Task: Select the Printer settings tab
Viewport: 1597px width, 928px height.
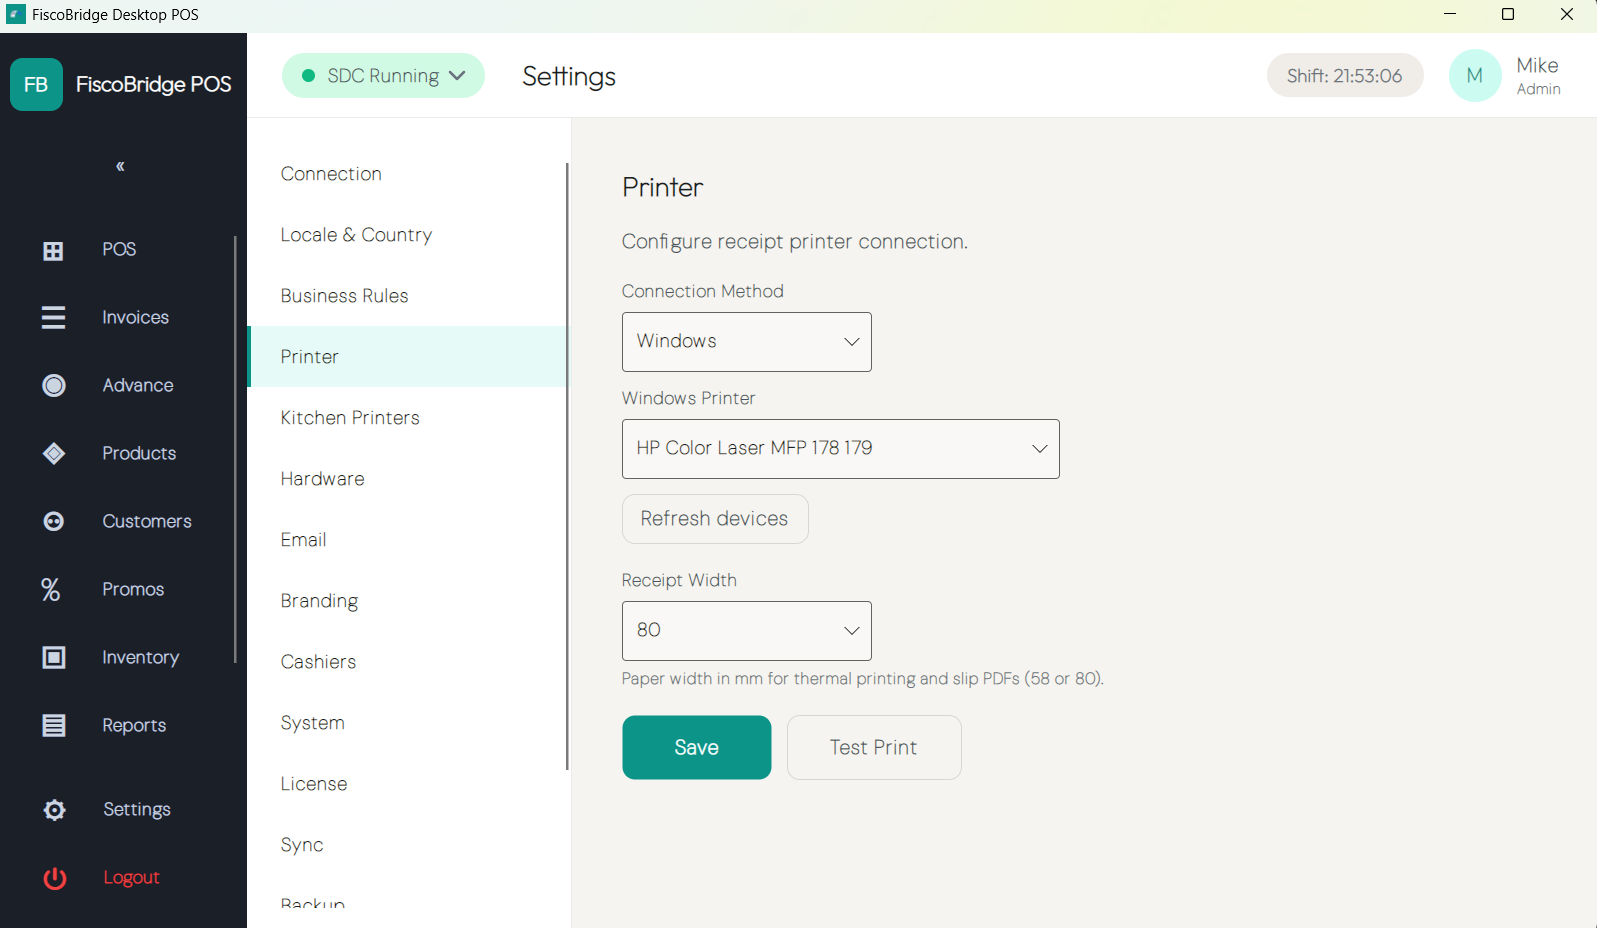Action: (407, 357)
